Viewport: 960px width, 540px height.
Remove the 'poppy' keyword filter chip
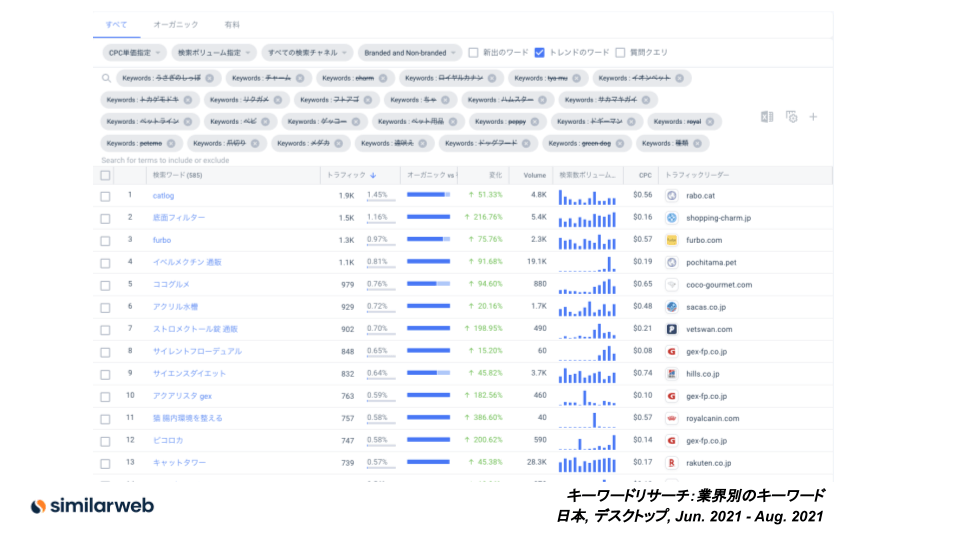point(534,122)
